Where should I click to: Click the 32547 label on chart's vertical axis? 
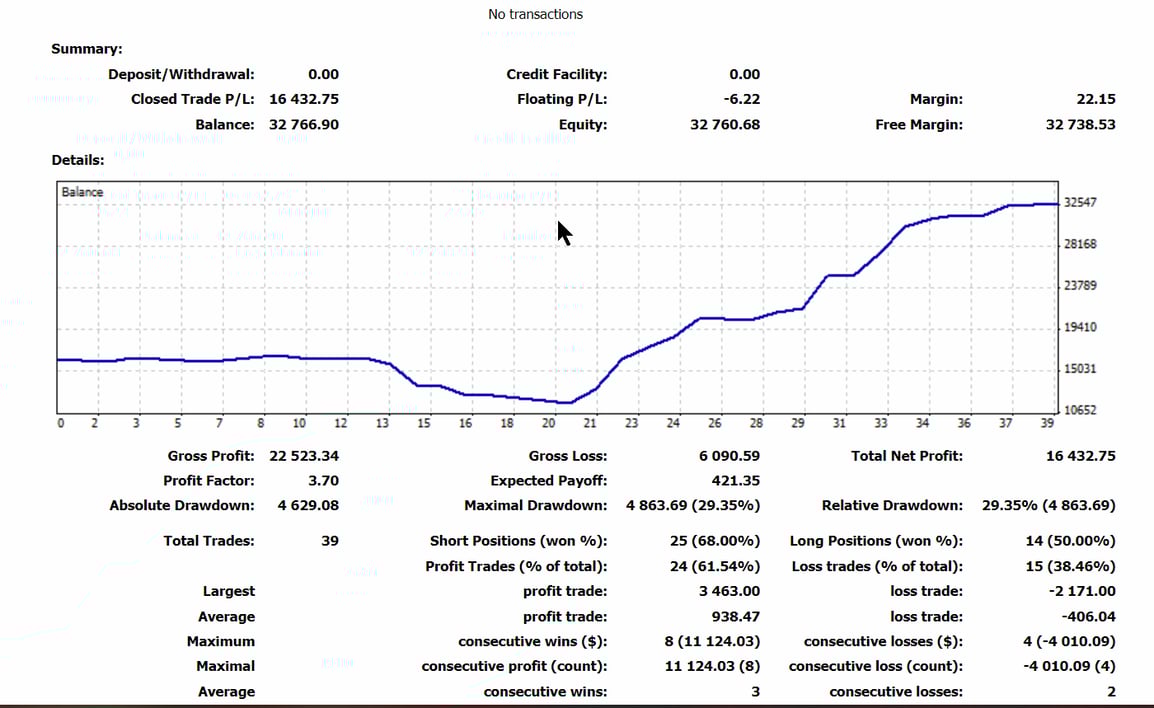[1080, 203]
